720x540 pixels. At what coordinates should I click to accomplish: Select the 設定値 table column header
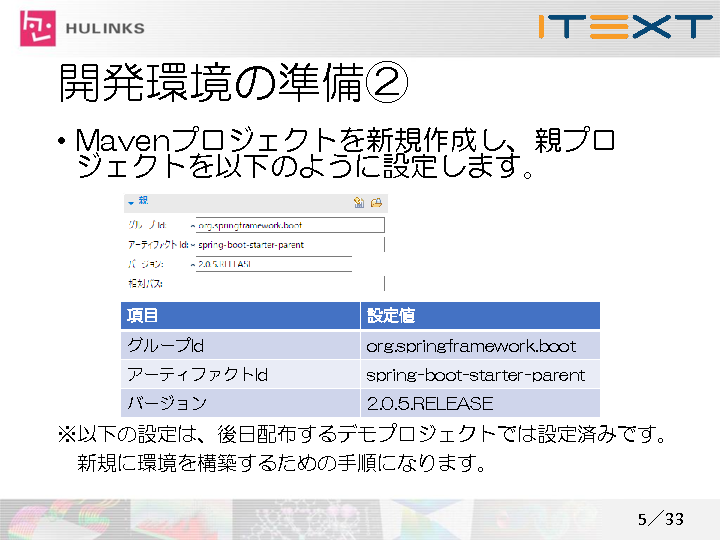click(480, 316)
